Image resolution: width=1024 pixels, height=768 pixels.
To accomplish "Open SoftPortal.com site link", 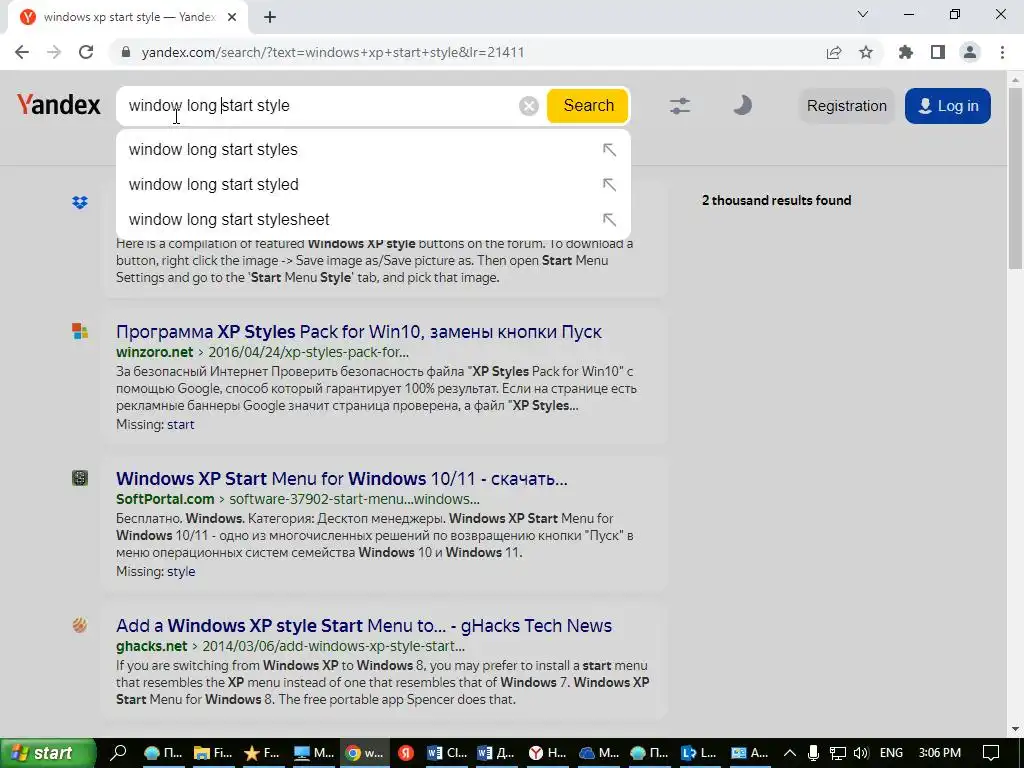I will 165,499.
